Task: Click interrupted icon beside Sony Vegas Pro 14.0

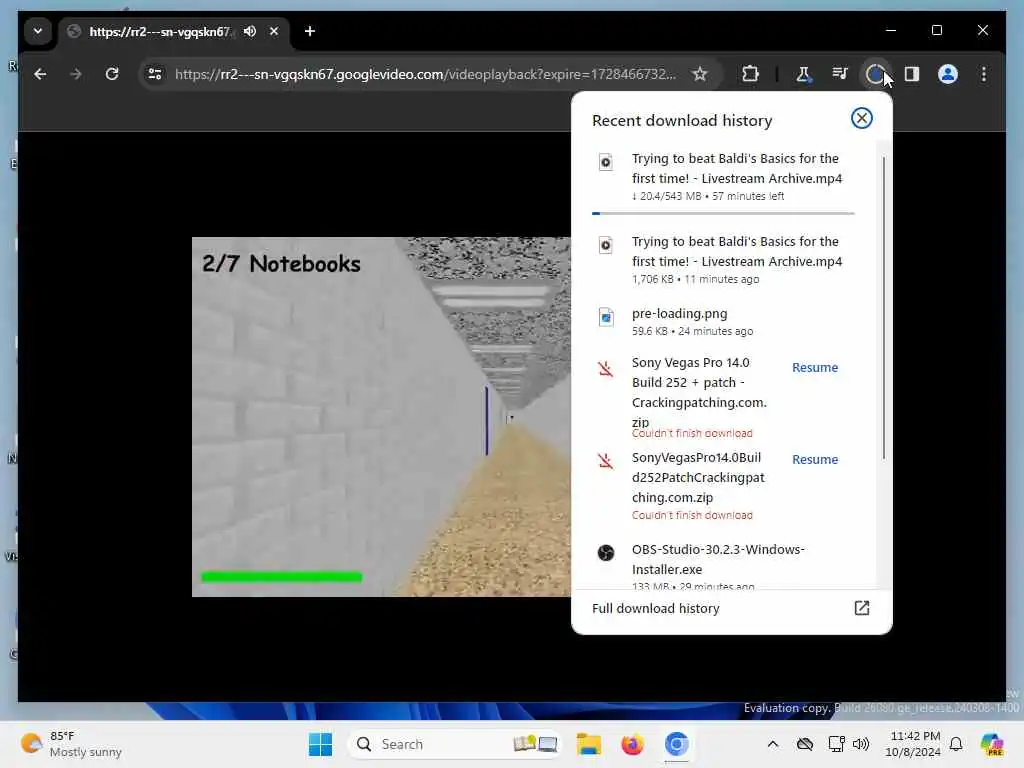Action: click(605, 369)
